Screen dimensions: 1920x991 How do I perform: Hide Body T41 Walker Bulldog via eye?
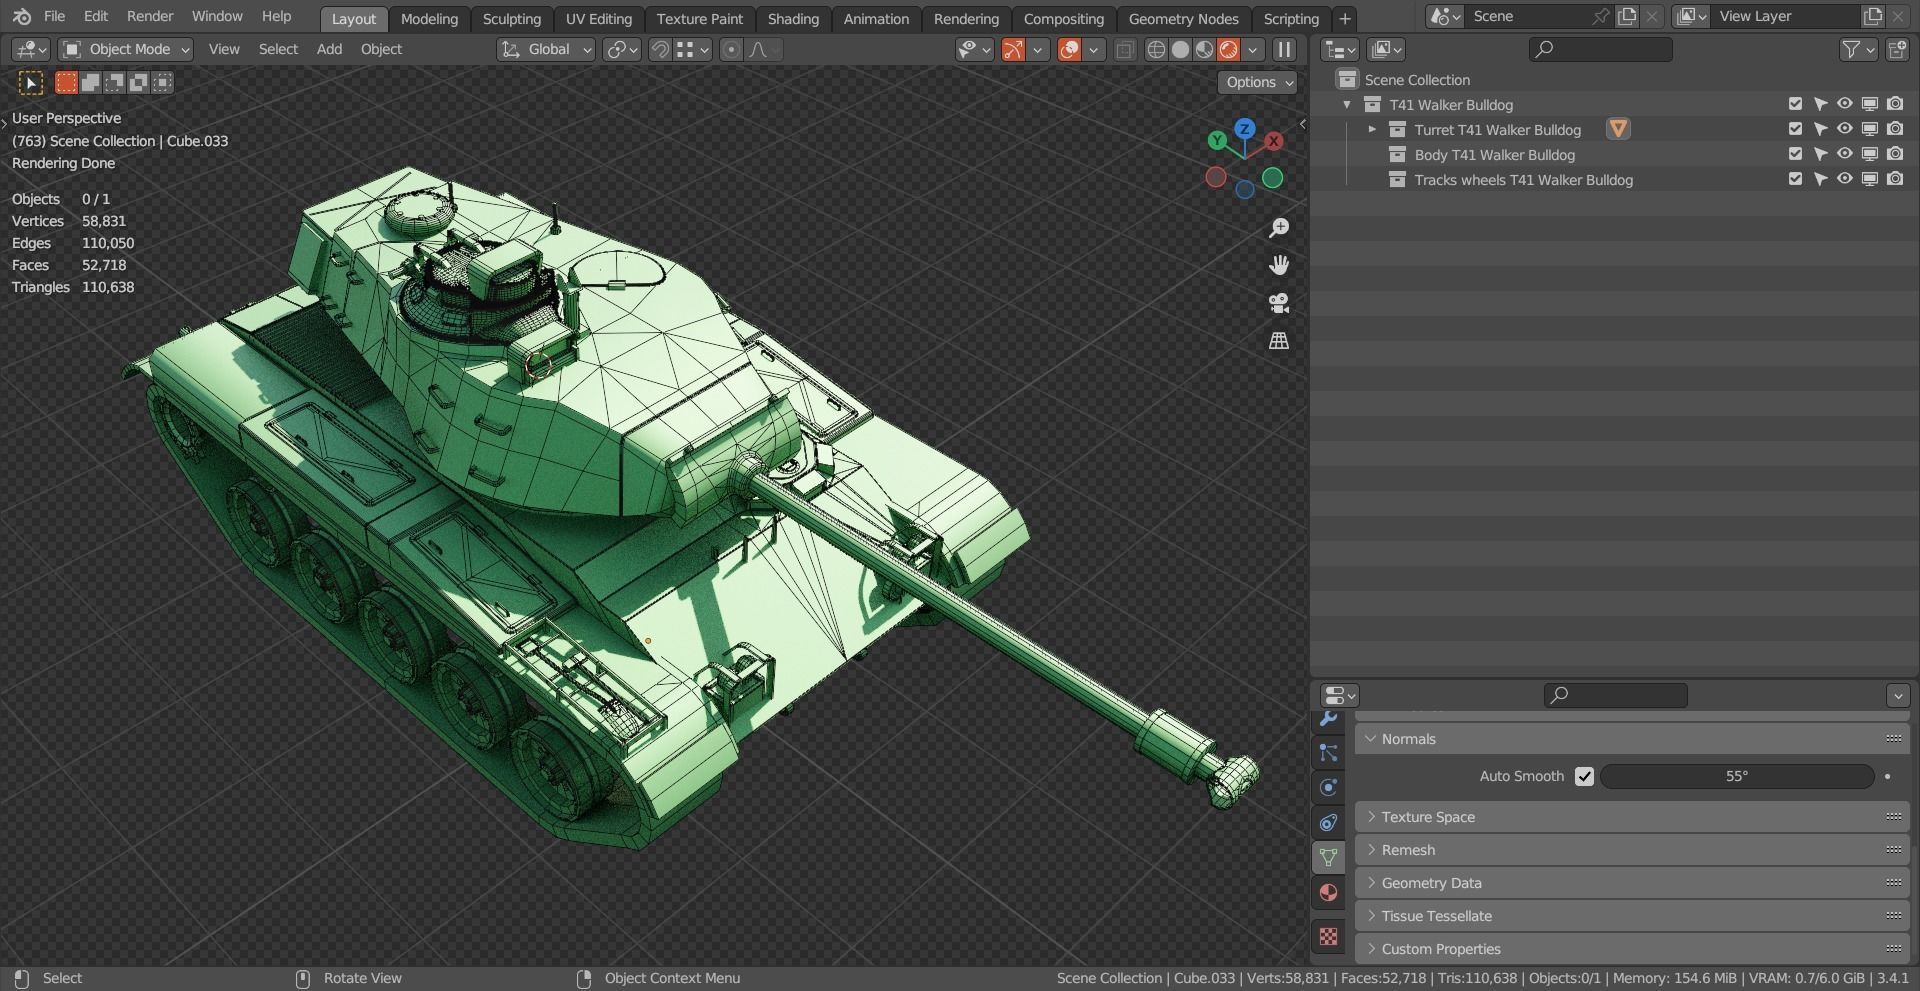(x=1845, y=154)
